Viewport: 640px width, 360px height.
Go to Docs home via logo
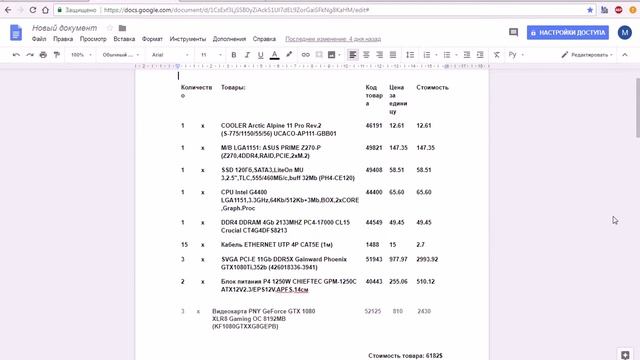(x=16, y=33)
